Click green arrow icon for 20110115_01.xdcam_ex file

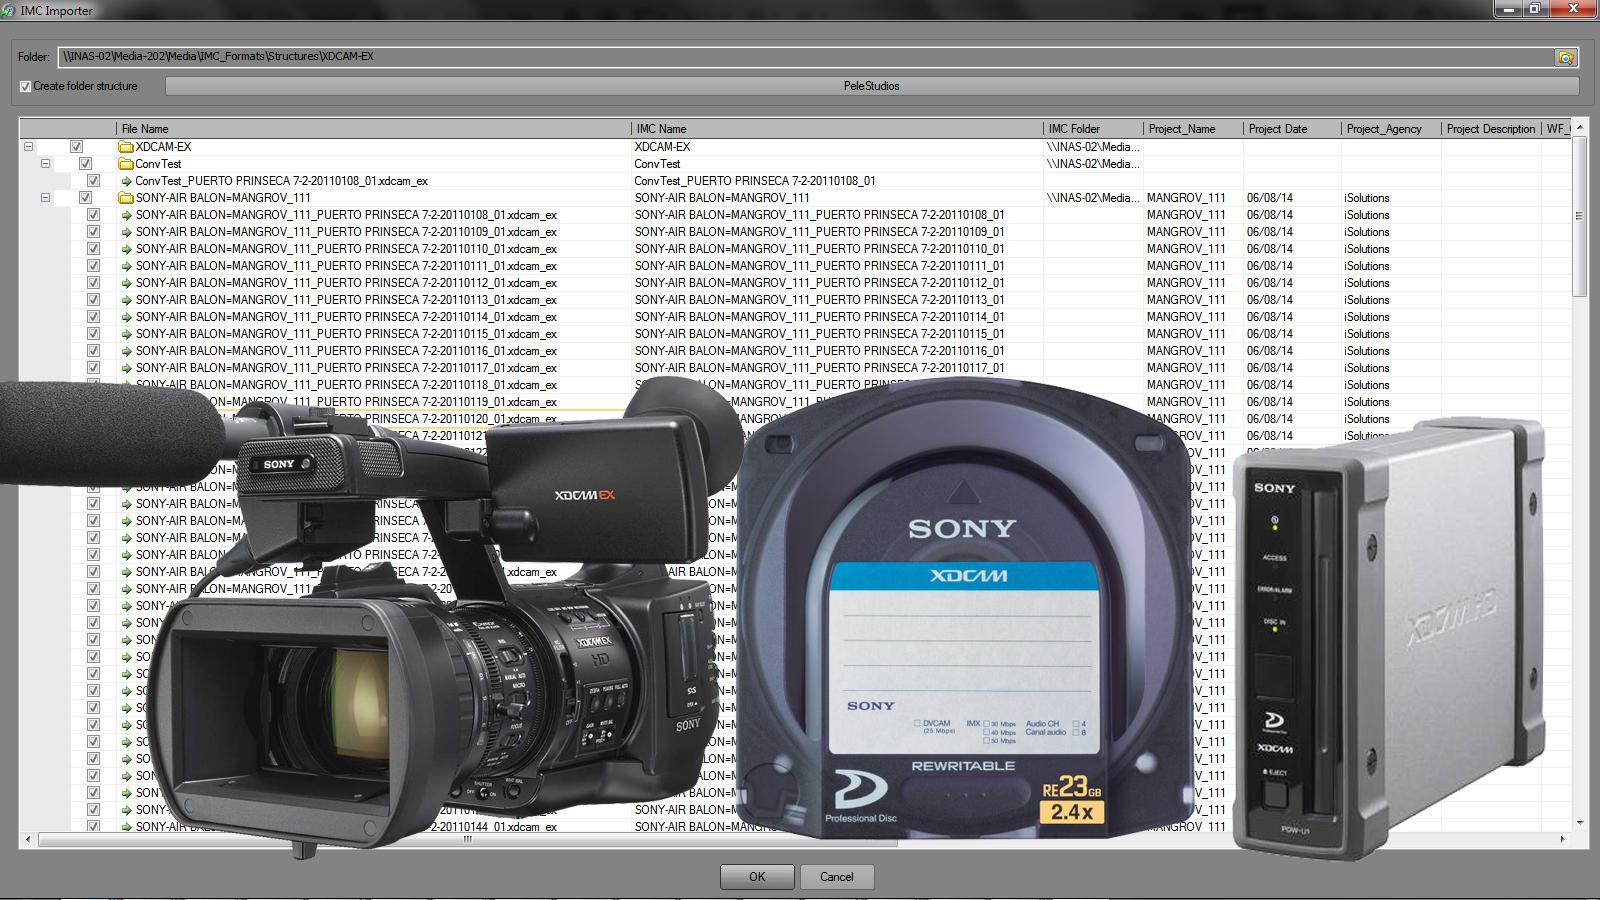tap(126, 334)
